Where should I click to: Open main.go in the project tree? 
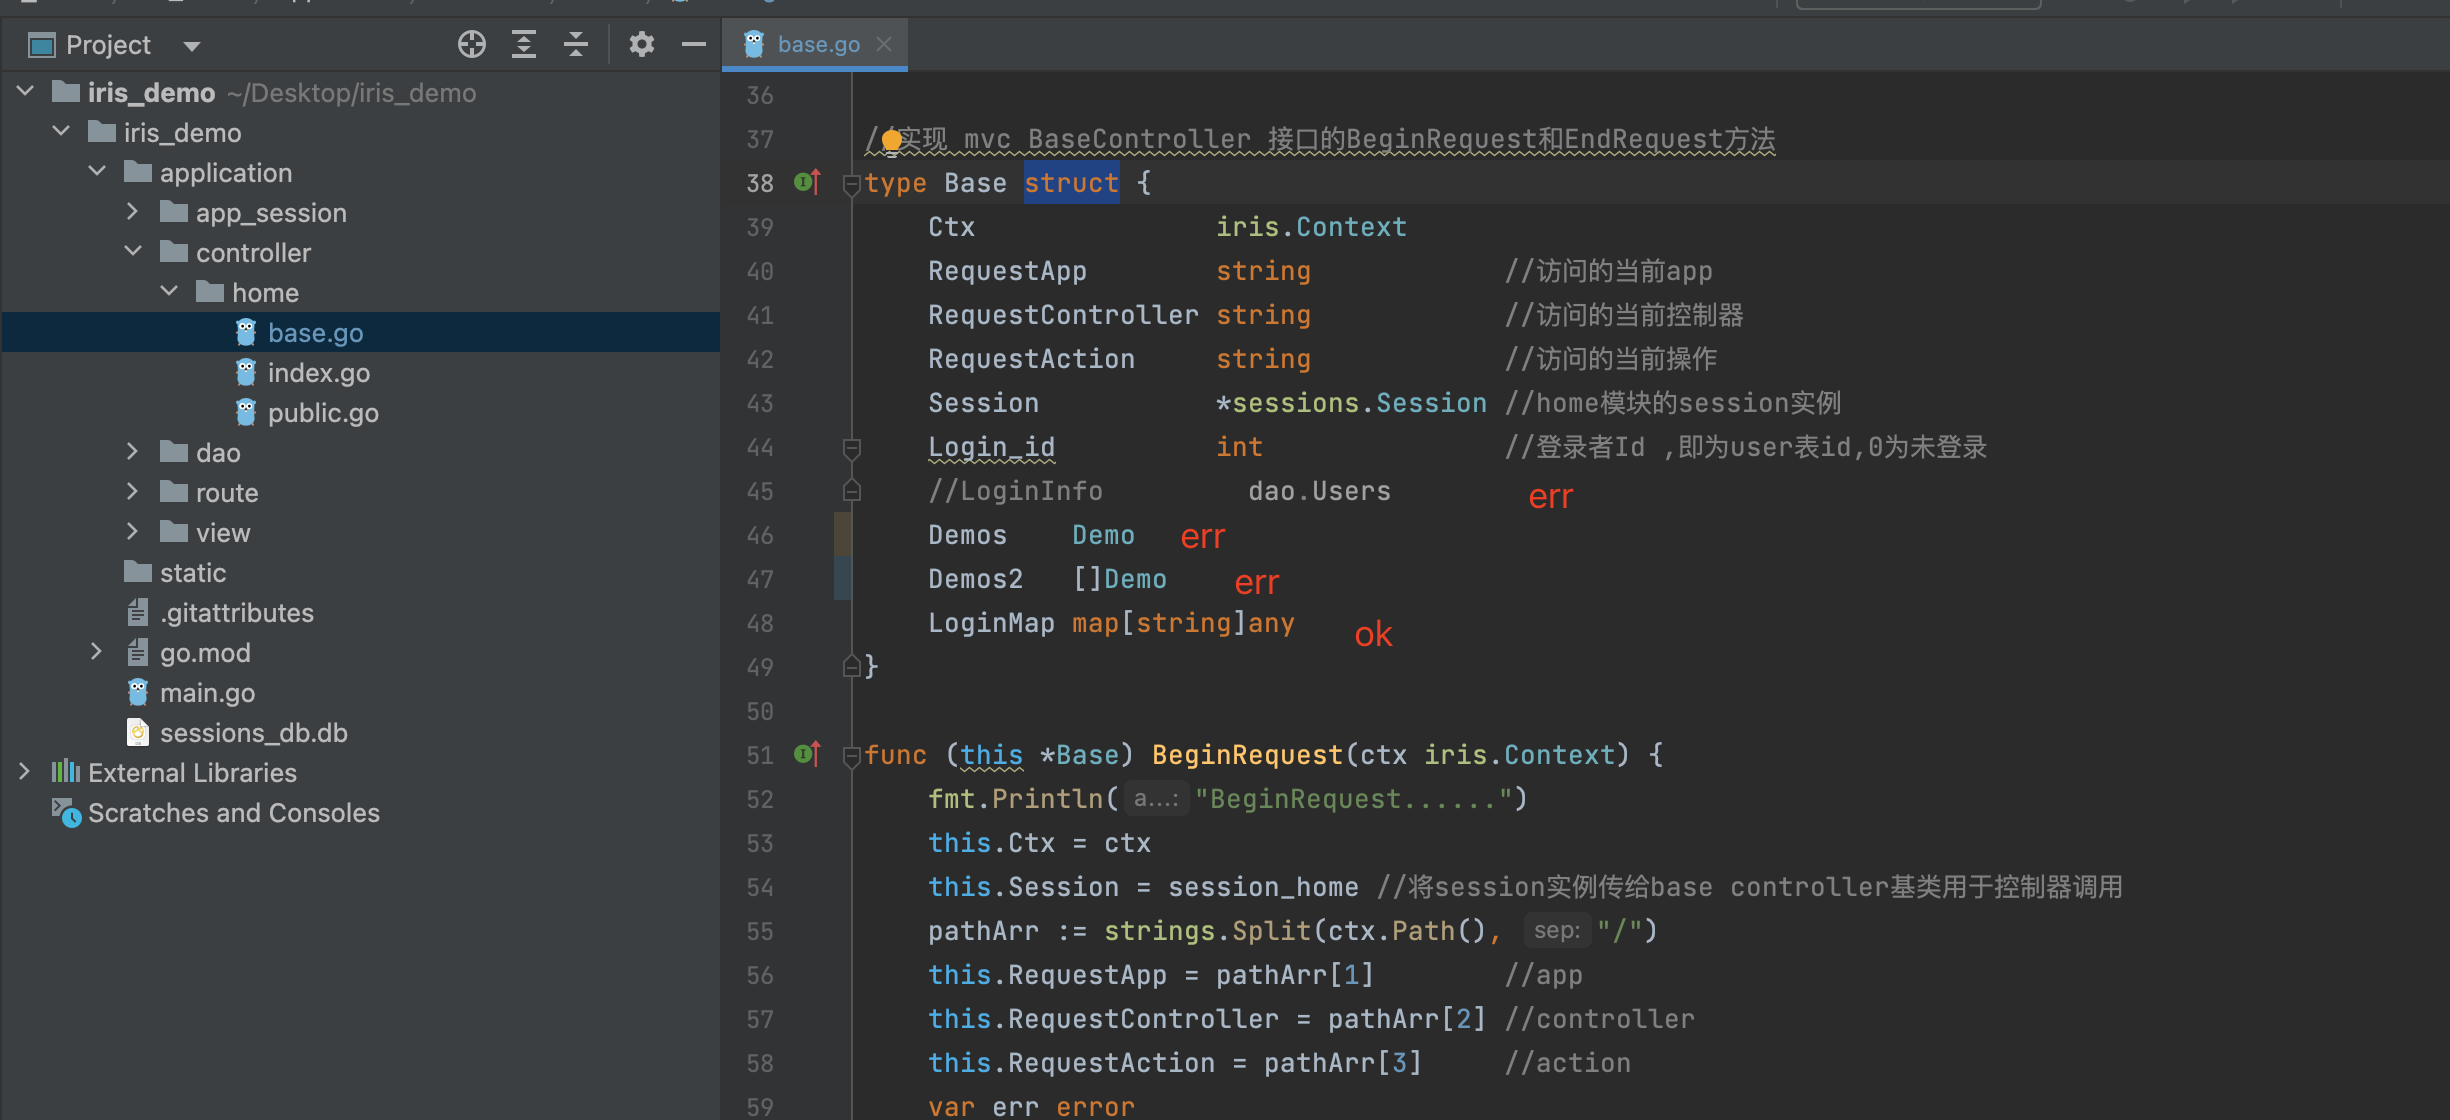[207, 693]
